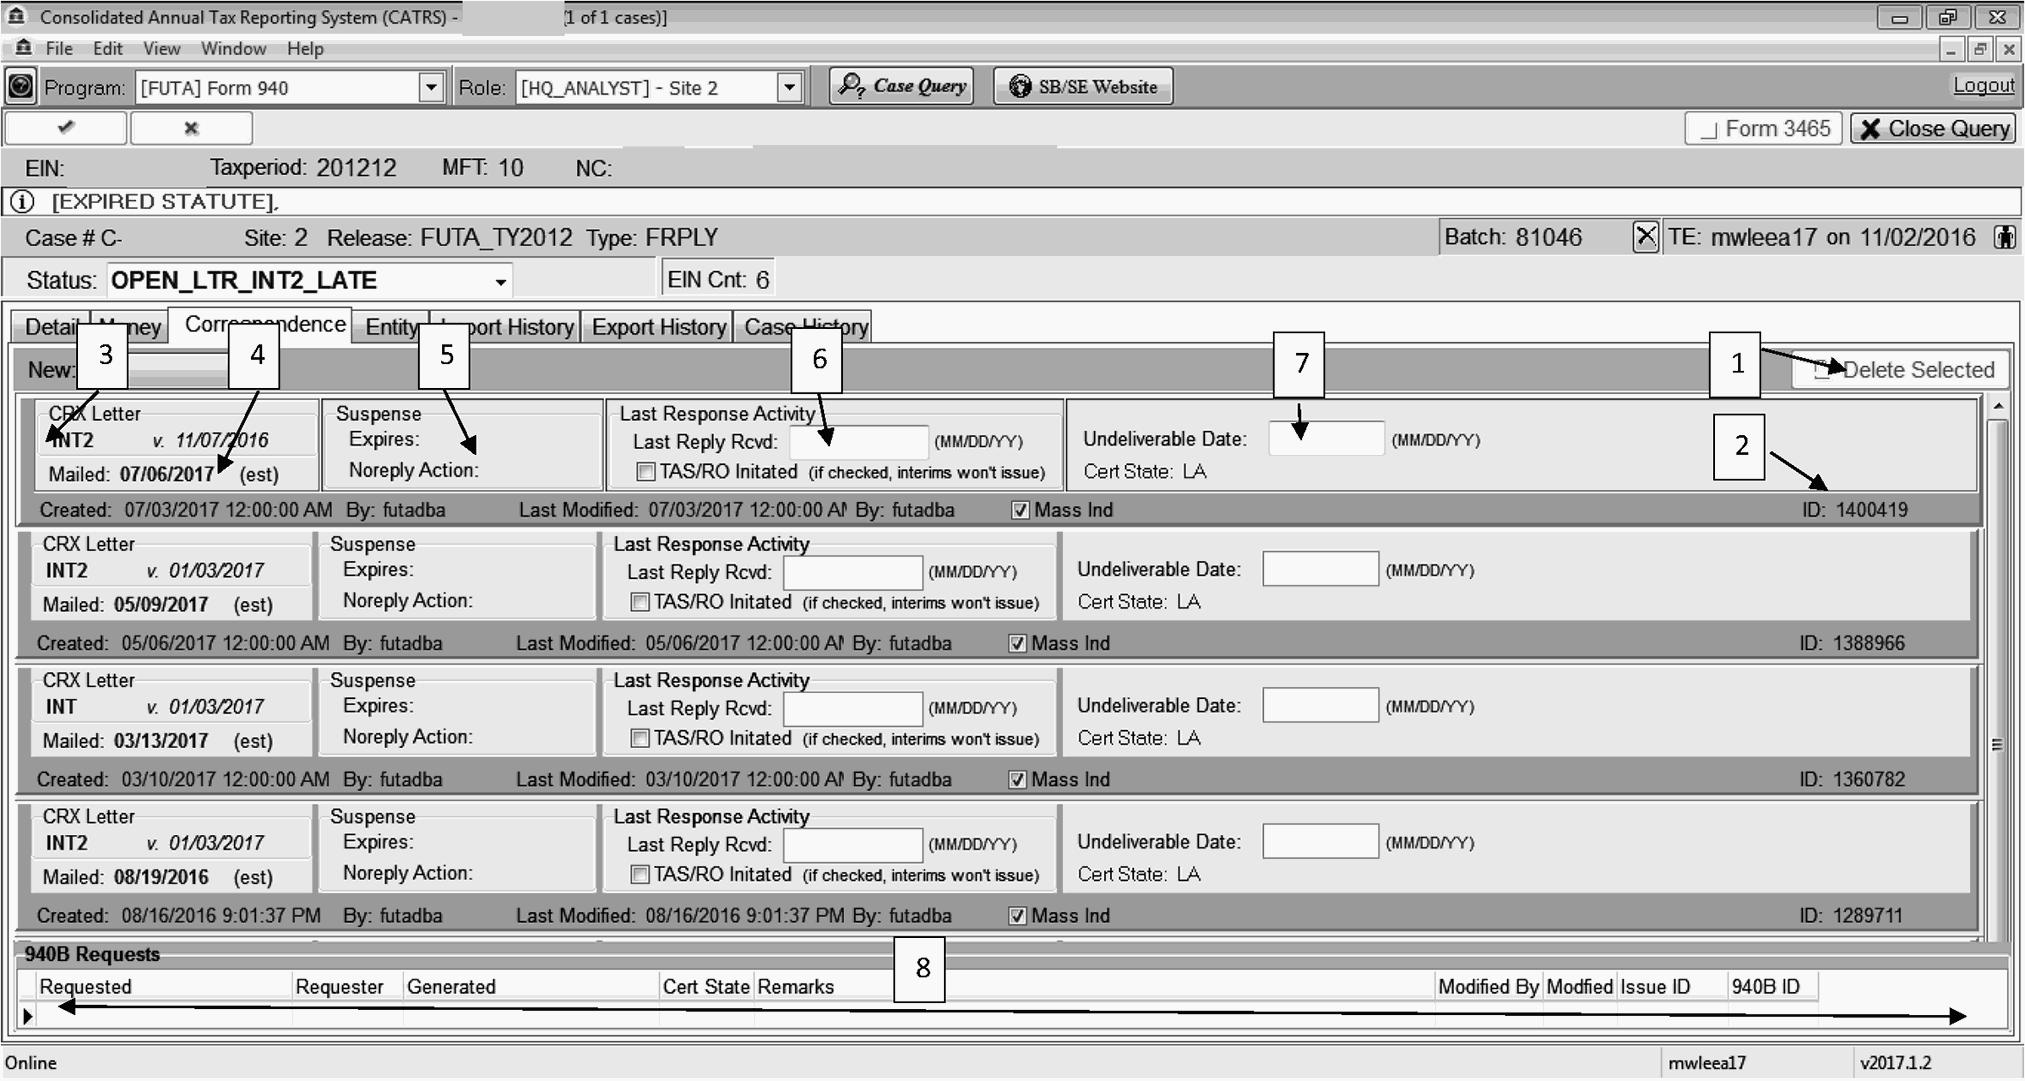
Task: Click the camera icon beside Program
Action: click(20, 87)
